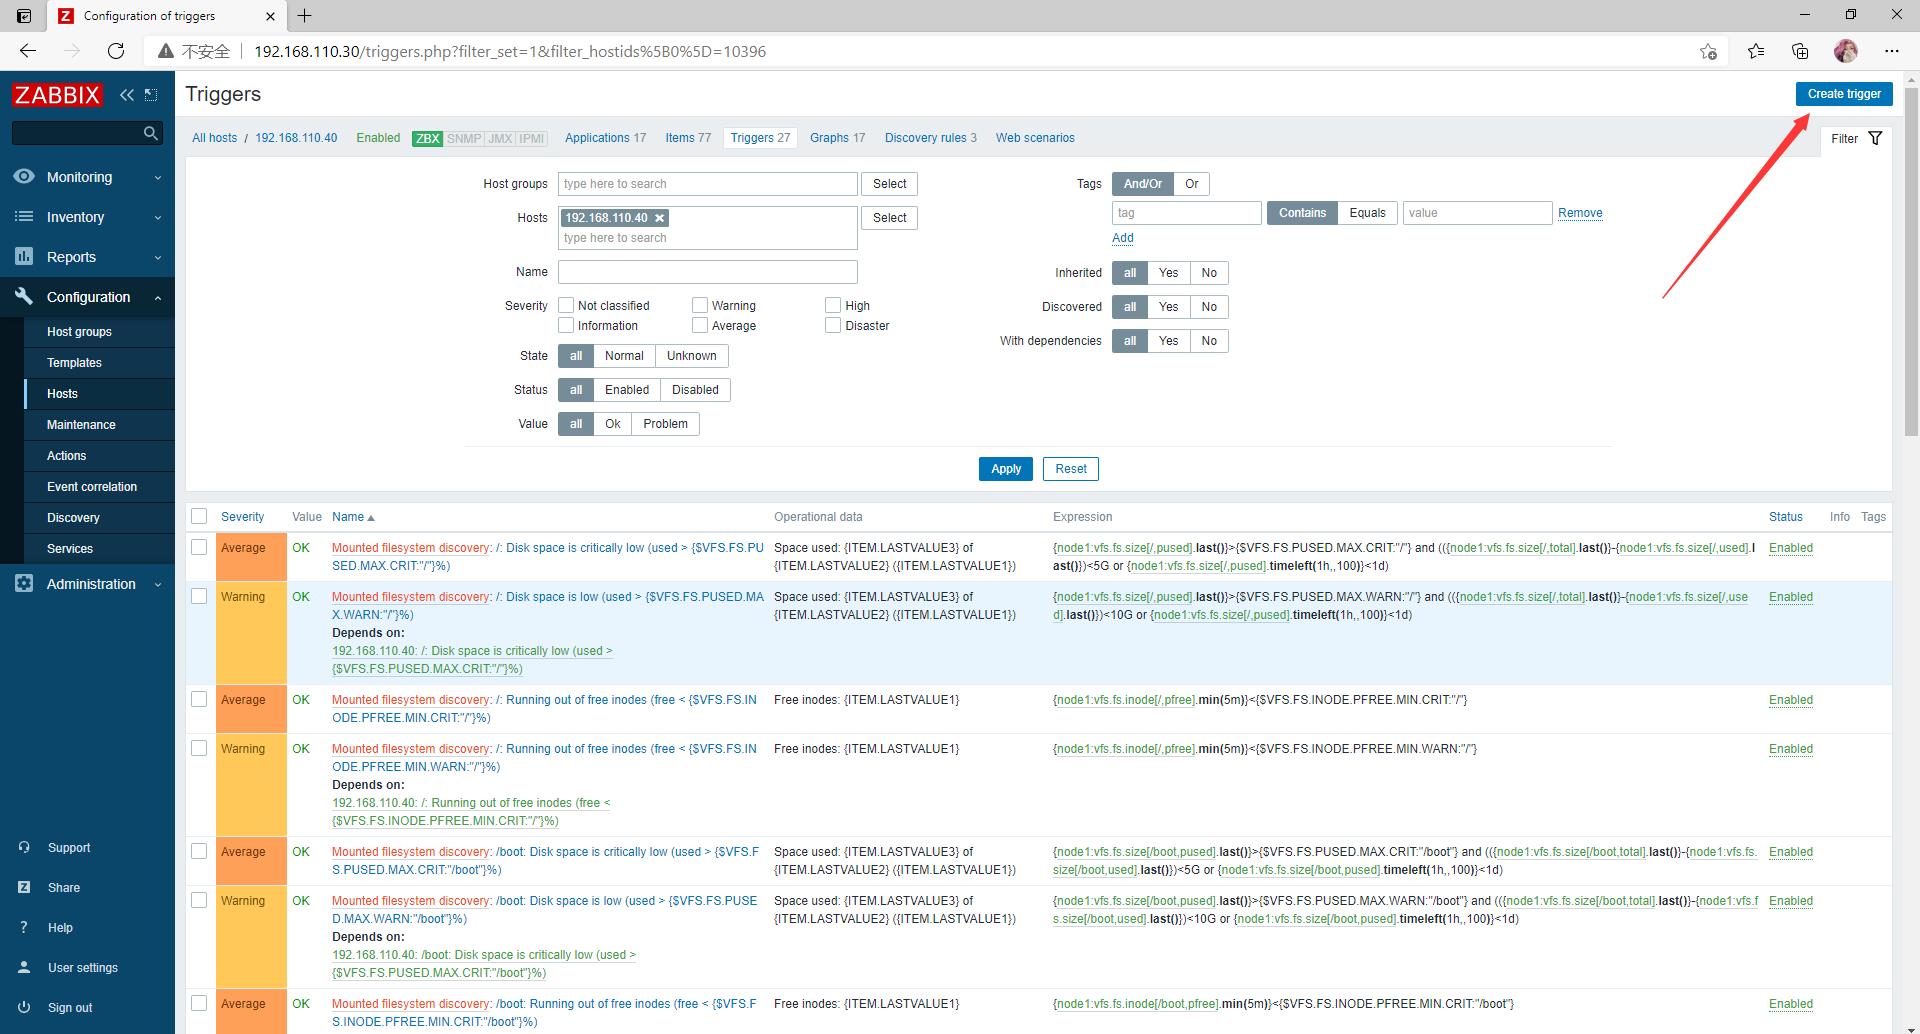
Task: Click the Remove tag link
Action: click(x=1580, y=213)
